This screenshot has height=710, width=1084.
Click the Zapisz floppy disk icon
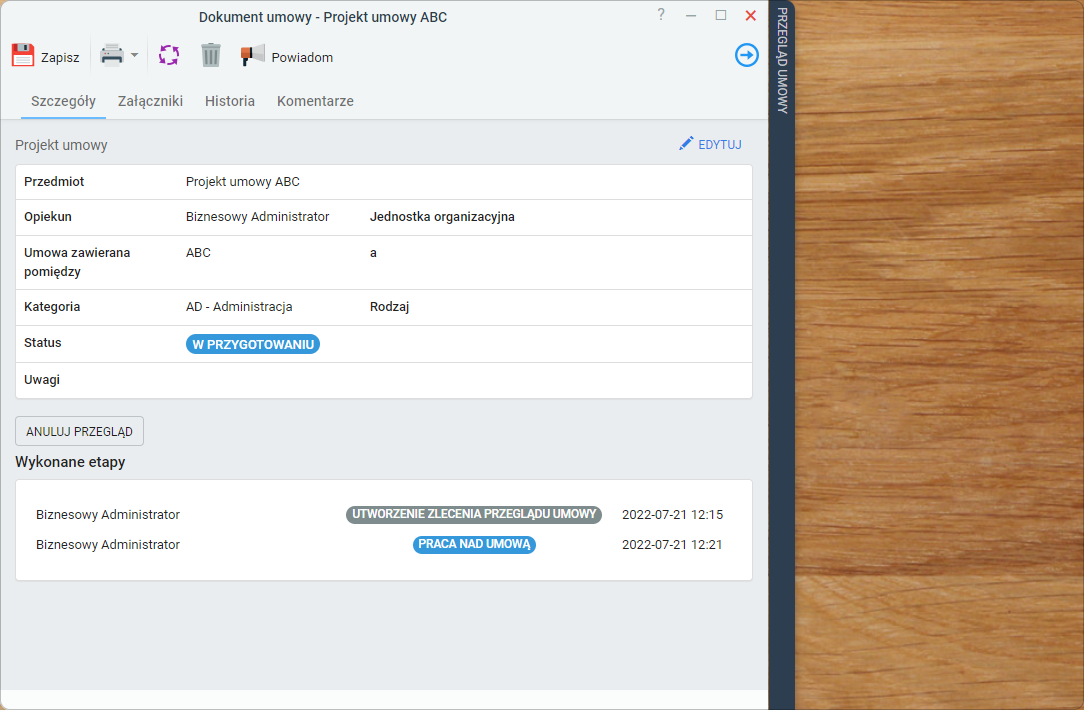pyautogui.click(x=23, y=55)
